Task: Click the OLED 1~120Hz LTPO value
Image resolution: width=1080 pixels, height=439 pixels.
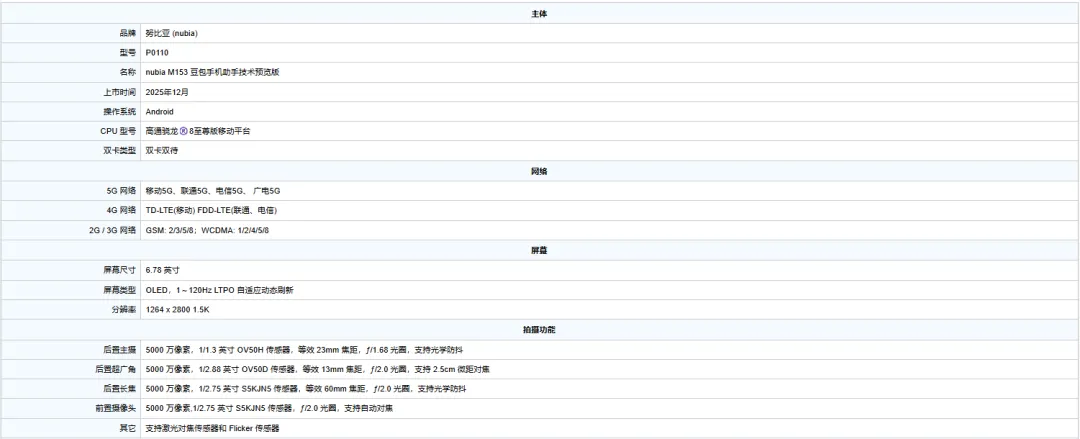Action: (220, 290)
